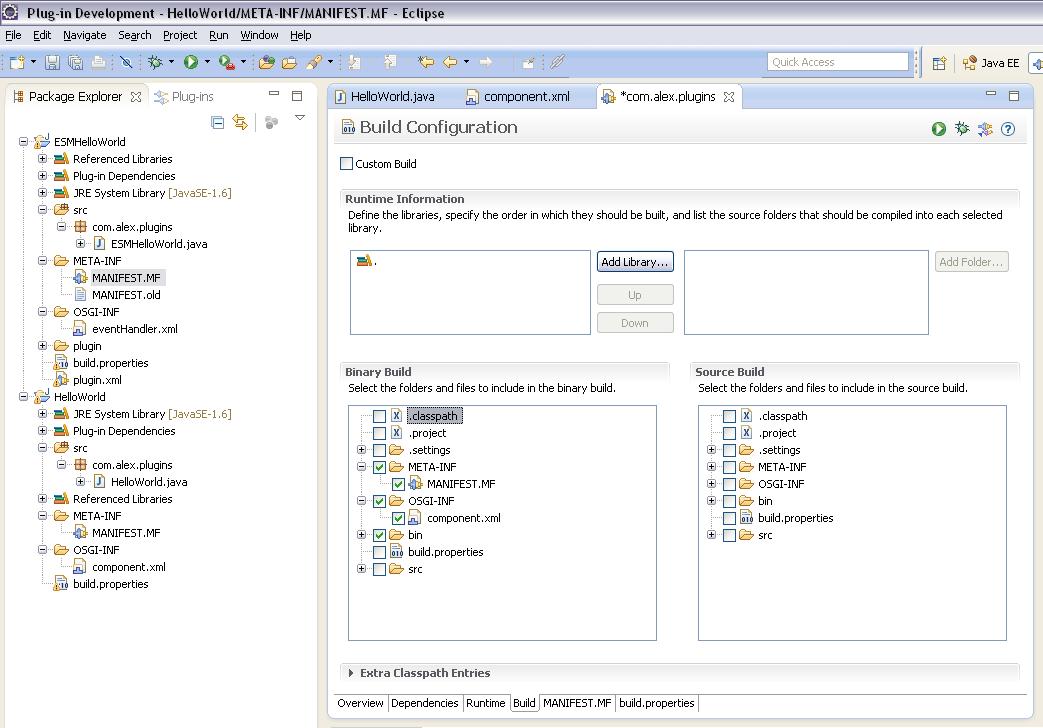Select the '.' library in Runtime Information list

click(367, 261)
